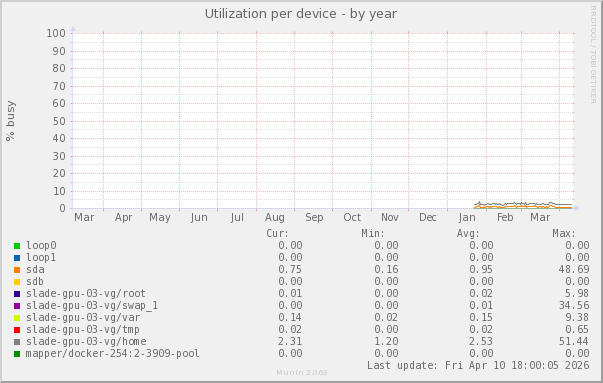Click home current value 2.31
The height and width of the screenshot is (383, 603).
290,341
